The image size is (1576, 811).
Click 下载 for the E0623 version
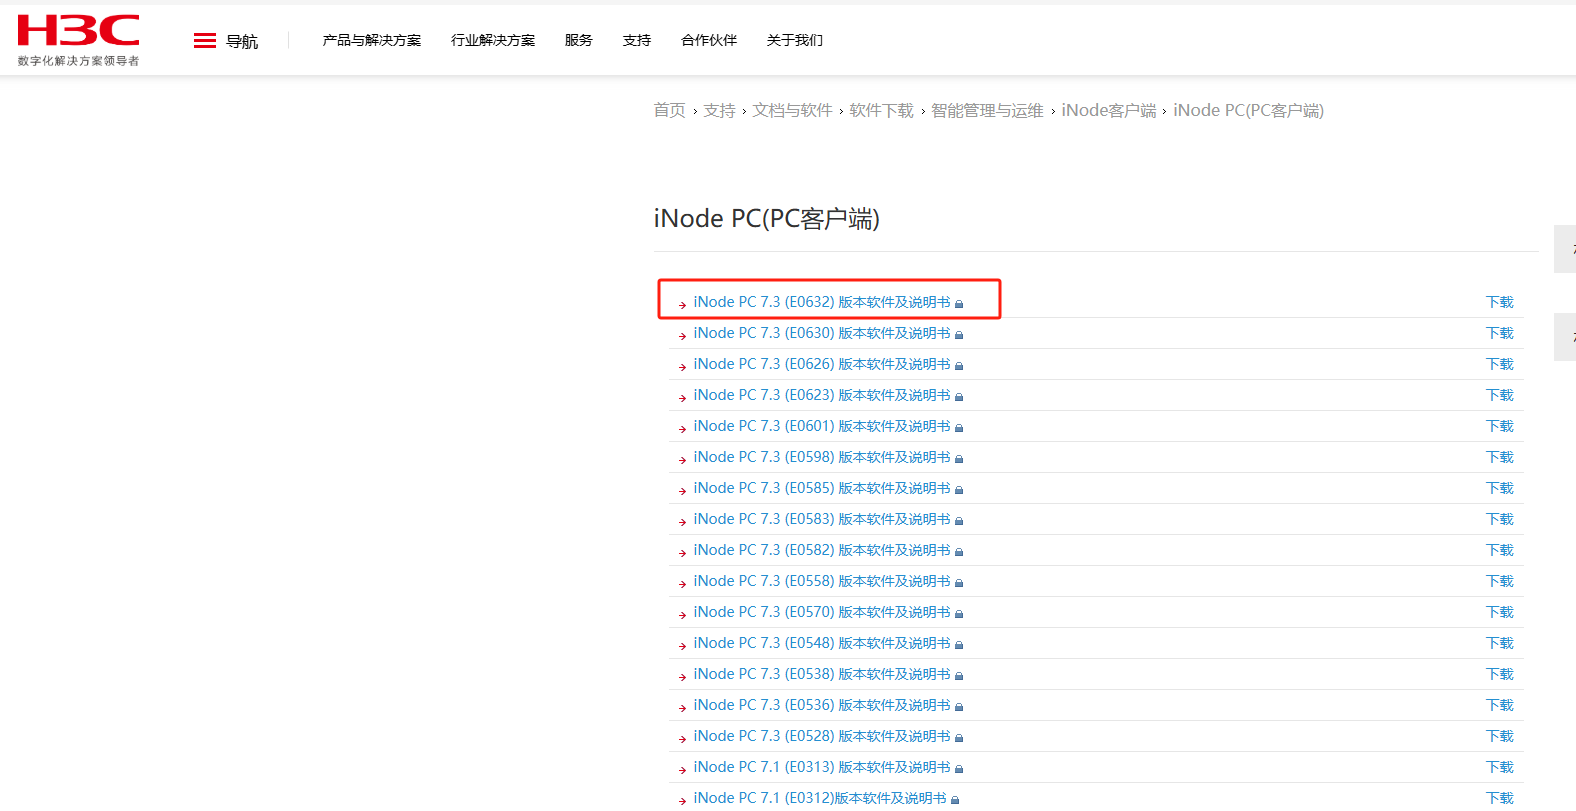1500,395
